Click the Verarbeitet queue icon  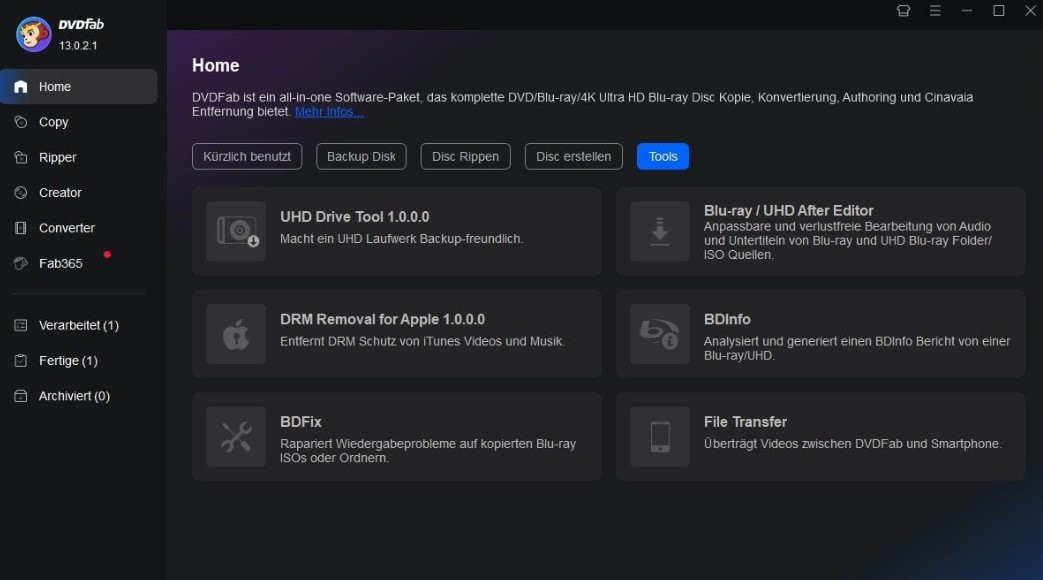21,325
